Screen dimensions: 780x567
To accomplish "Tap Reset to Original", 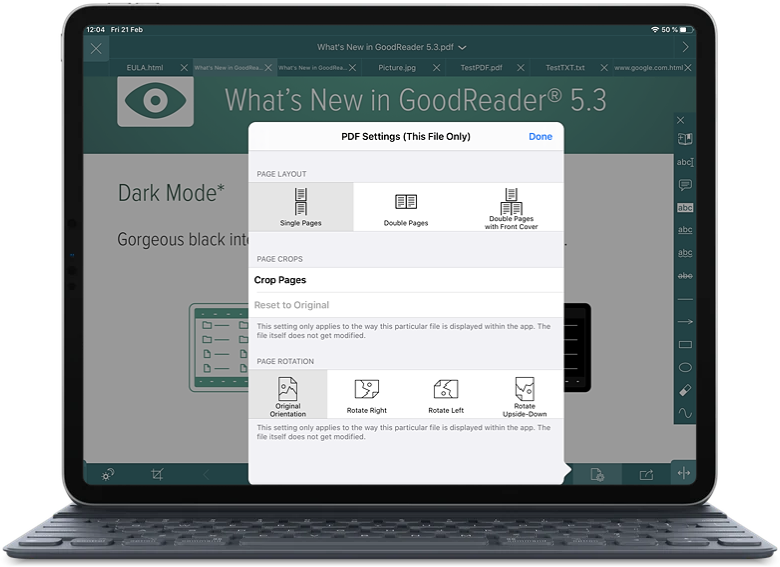I will (x=406, y=305).
